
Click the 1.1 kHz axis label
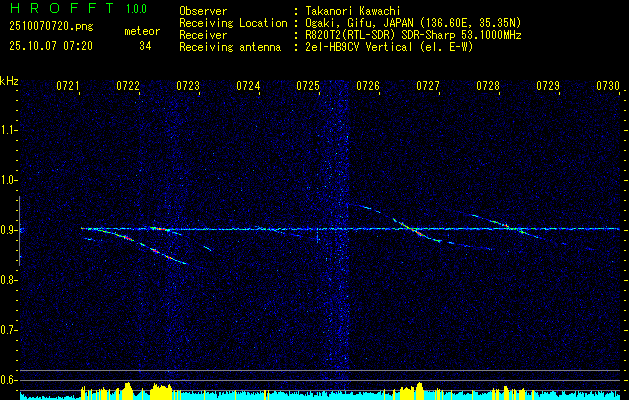click(7, 130)
